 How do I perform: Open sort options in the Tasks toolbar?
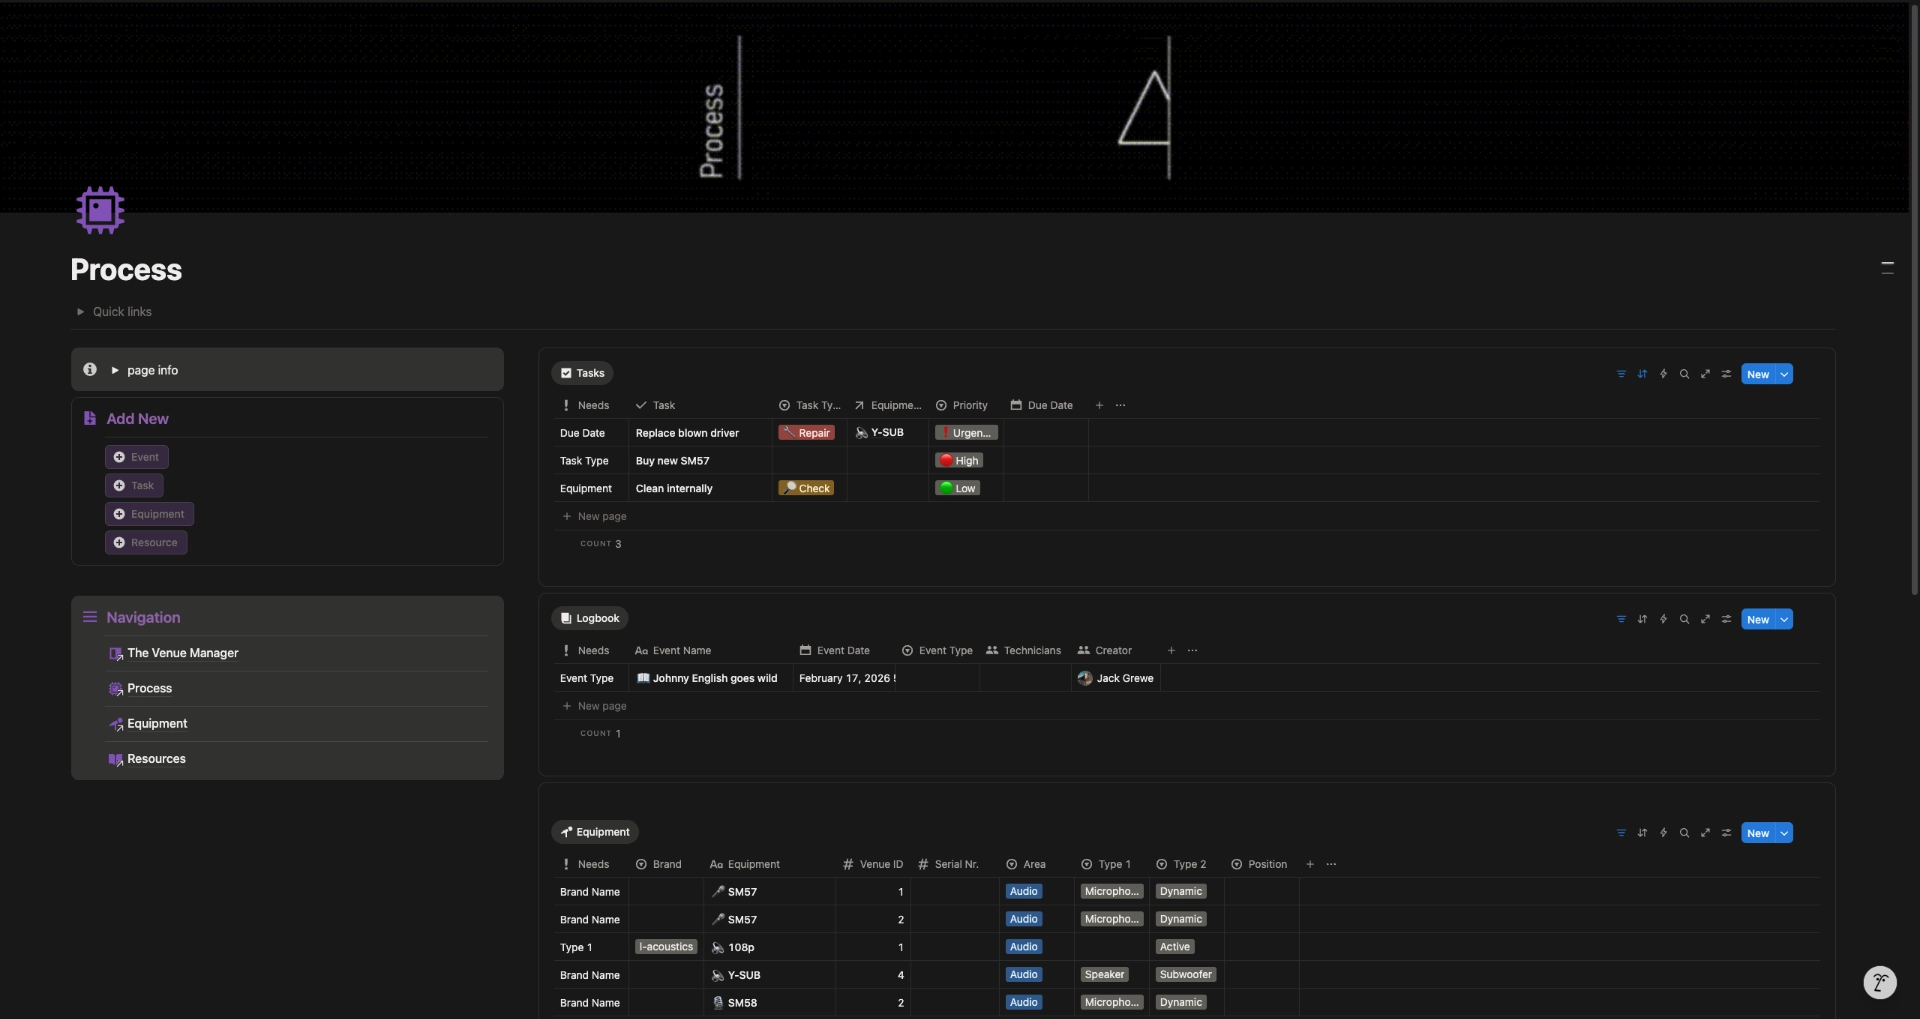(1643, 373)
